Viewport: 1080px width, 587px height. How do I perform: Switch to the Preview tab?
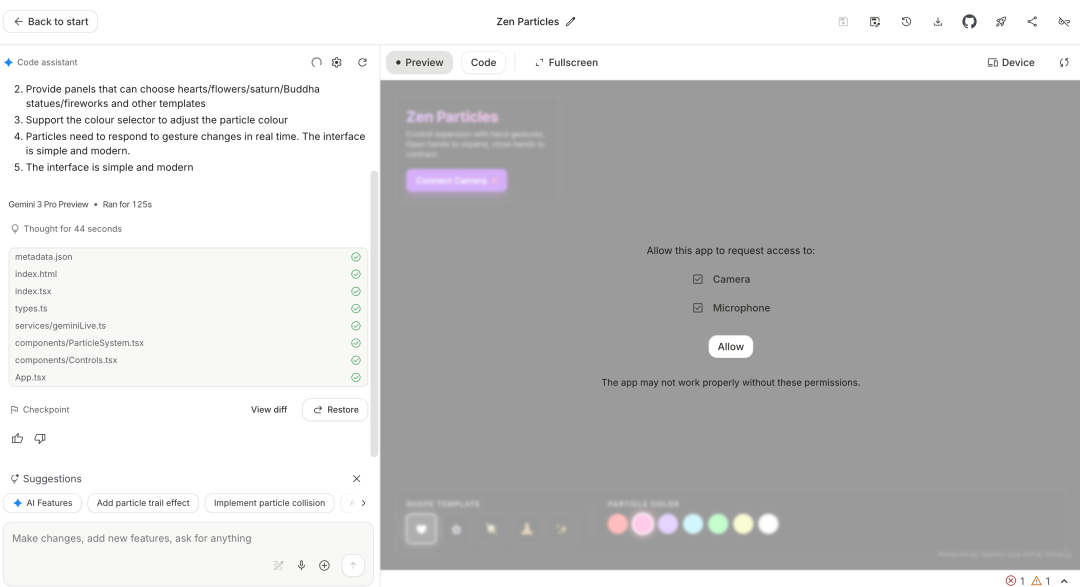[x=419, y=62]
